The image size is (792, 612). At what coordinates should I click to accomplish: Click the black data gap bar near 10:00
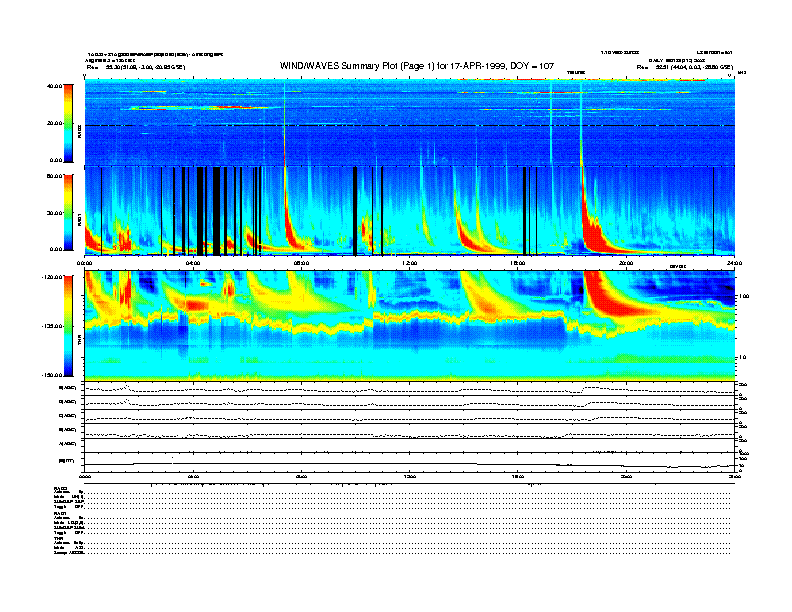coord(355,211)
